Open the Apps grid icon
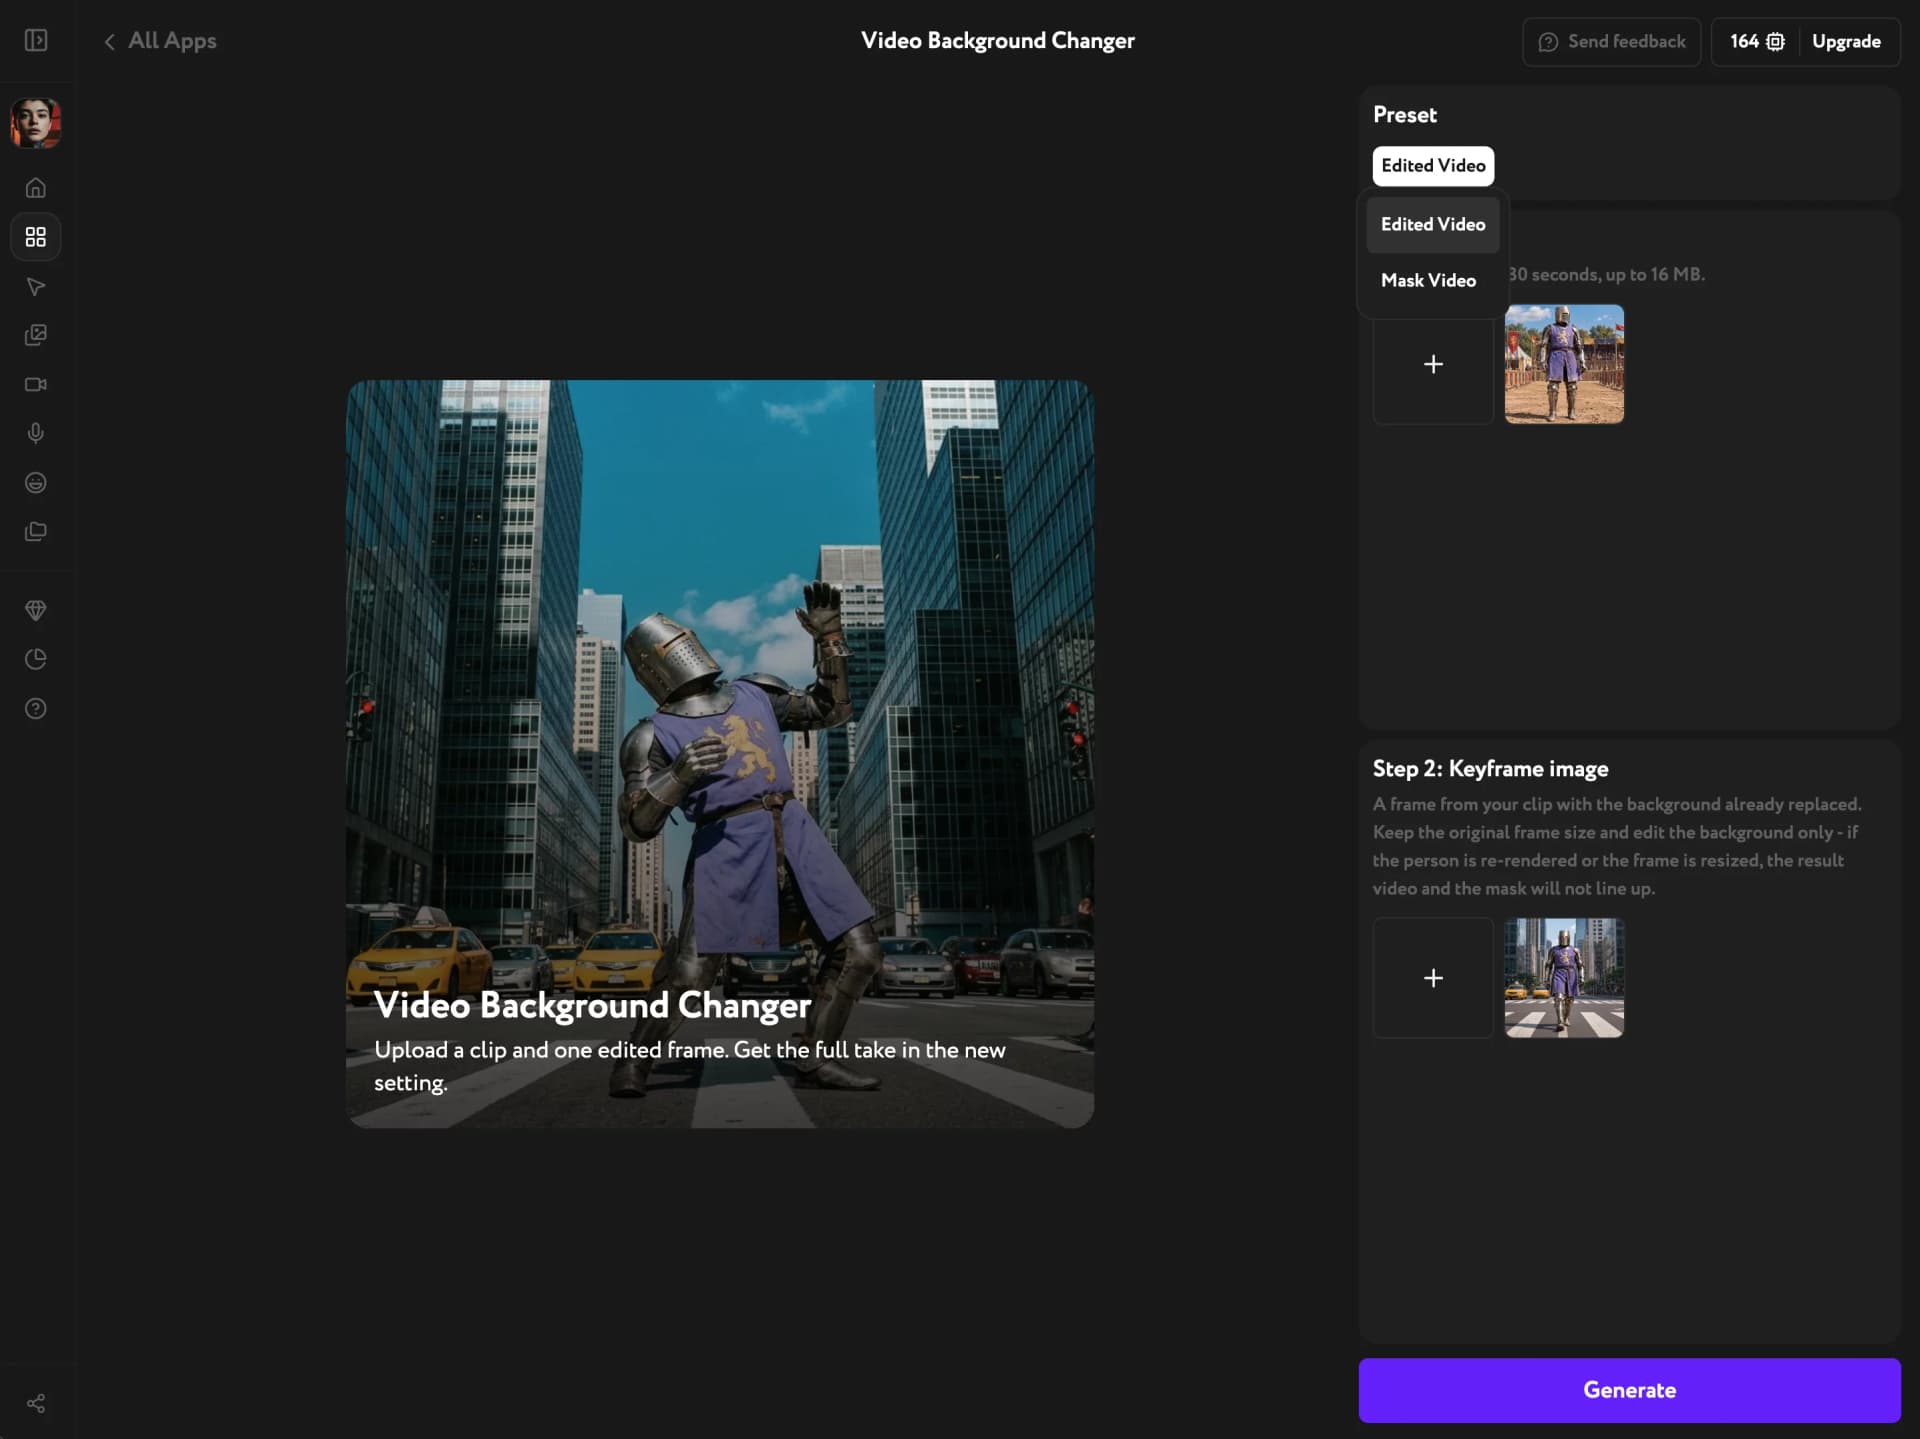The width and height of the screenshot is (1920, 1439). point(36,237)
